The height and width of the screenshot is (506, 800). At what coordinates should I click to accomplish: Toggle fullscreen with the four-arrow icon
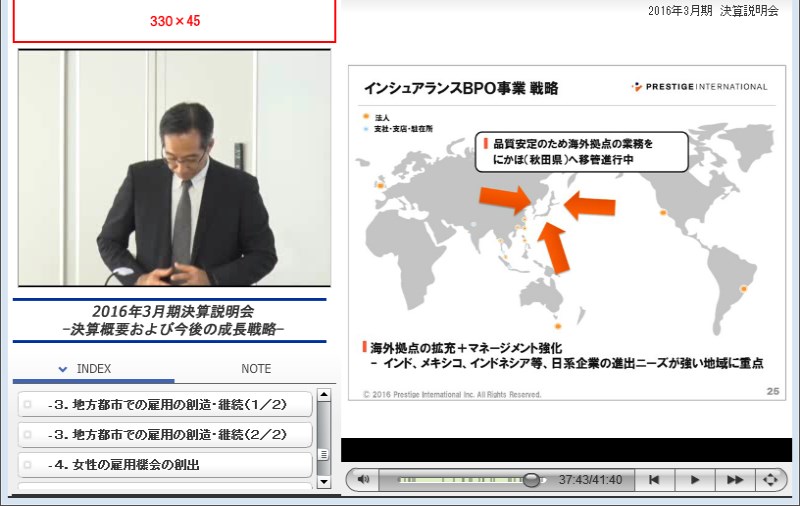click(x=770, y=479)
